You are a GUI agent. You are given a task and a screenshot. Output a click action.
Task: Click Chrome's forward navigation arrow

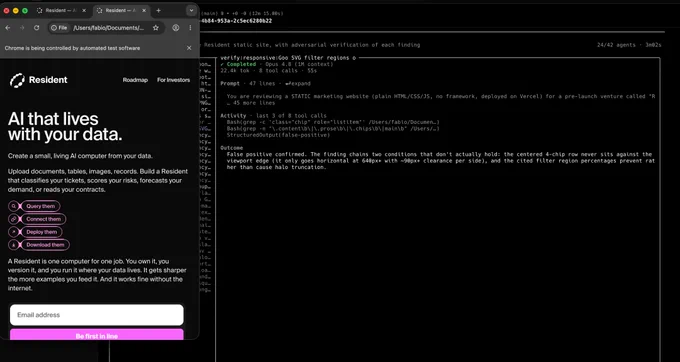click(x=22, y=28)
